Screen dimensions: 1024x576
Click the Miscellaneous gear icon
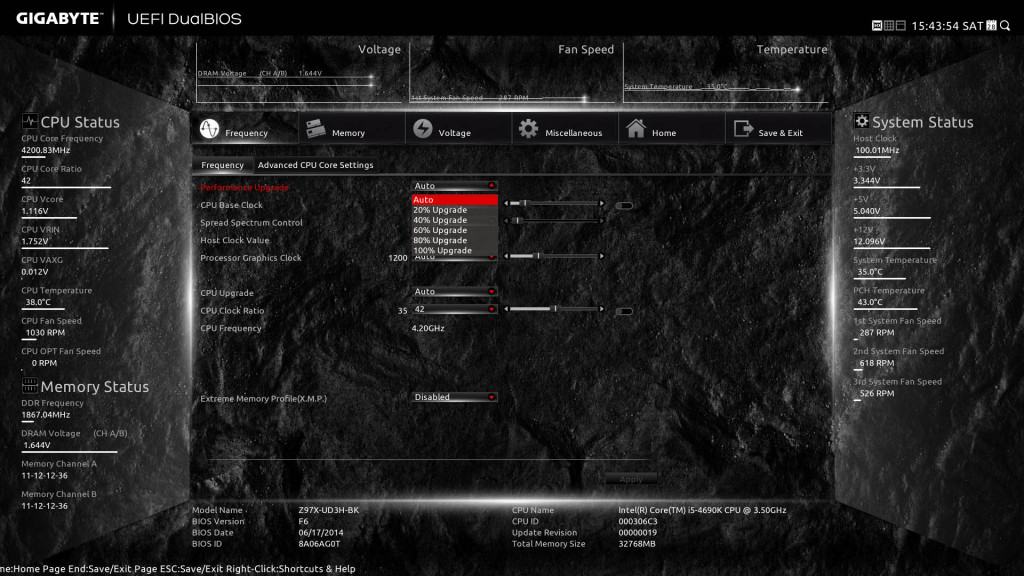click(528, 130)
